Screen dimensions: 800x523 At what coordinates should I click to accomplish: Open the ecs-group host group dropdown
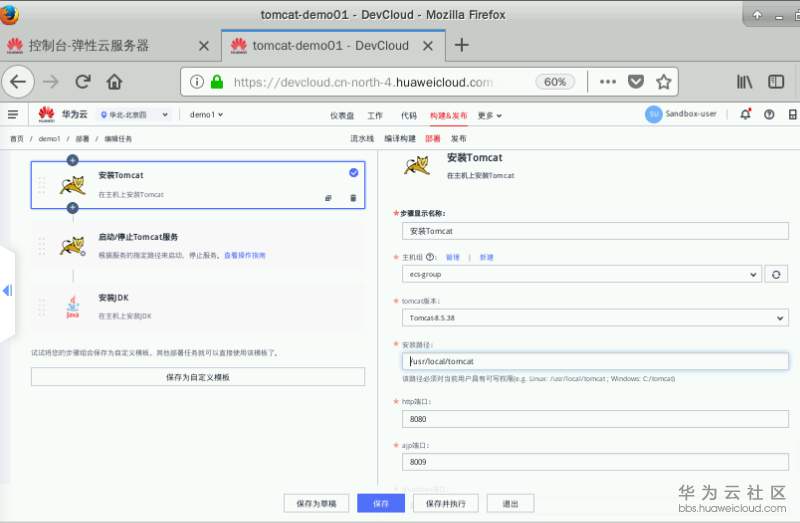click(x=582, y=275)
